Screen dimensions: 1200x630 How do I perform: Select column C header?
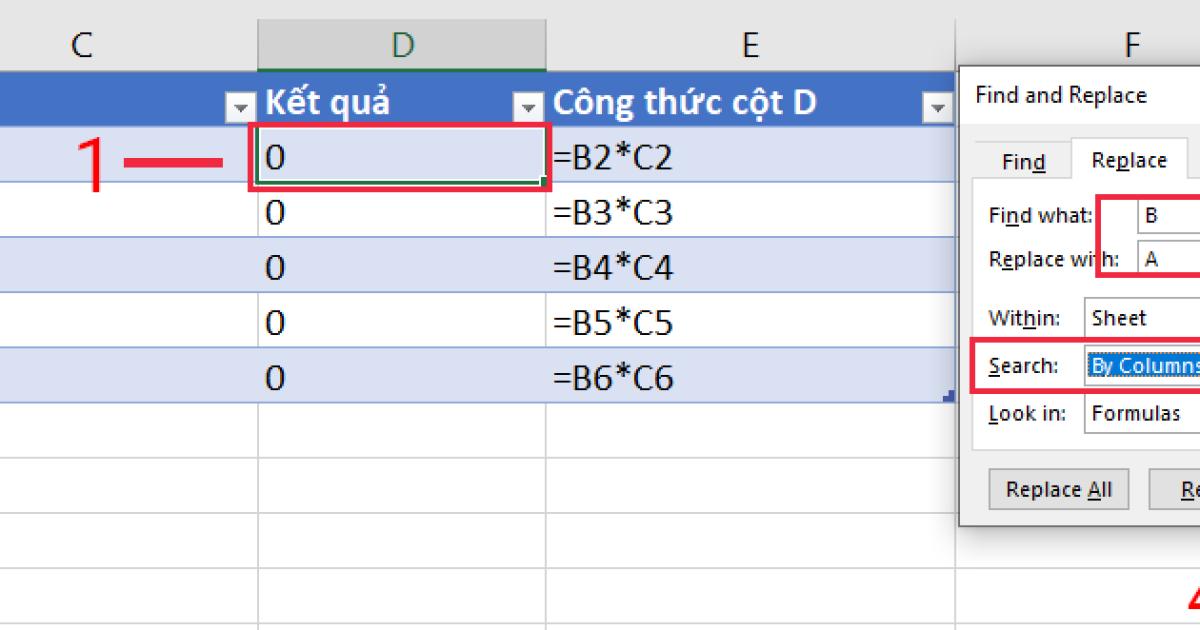click(x=82, y=45)
